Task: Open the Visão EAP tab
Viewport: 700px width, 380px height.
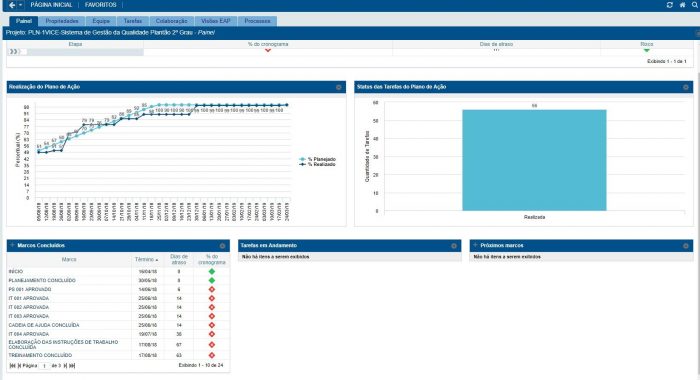Action: [x=216, y=21]
